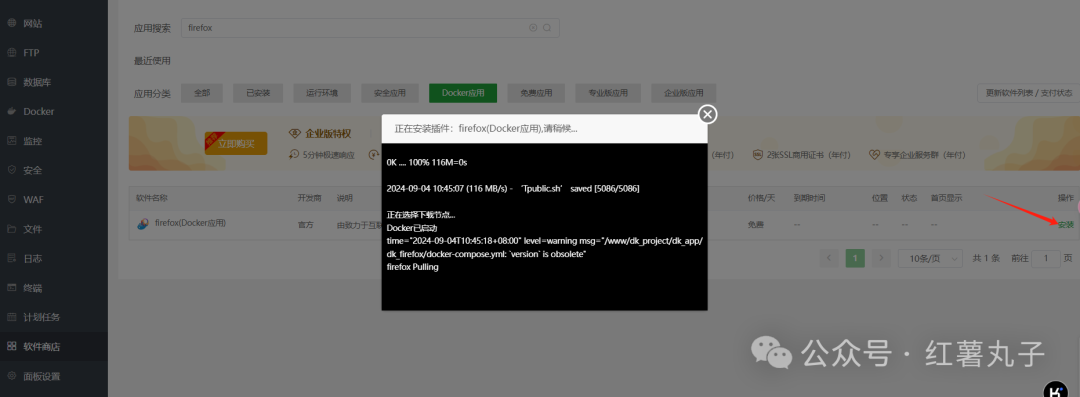This screenshot has width=1080, height=397.
Task: Open the Docker whale icon in sidebar
Action: 11,111
